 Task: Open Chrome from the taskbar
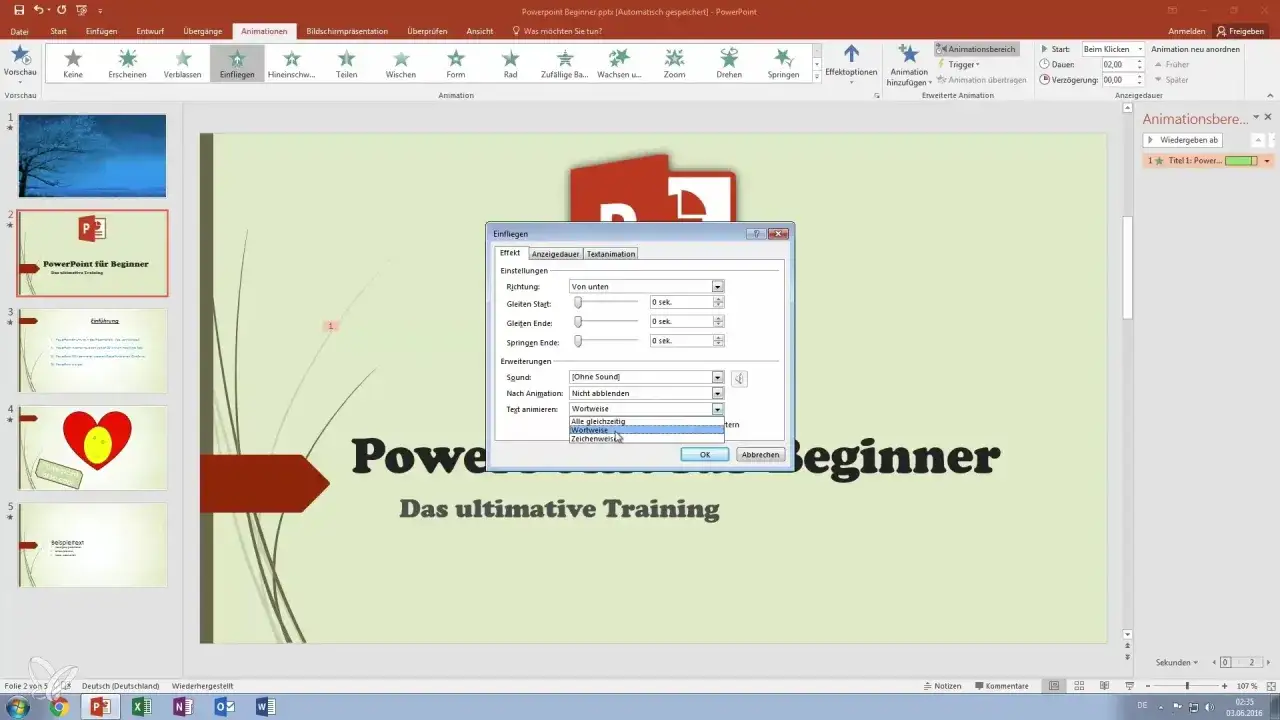[x=59, y=707]
